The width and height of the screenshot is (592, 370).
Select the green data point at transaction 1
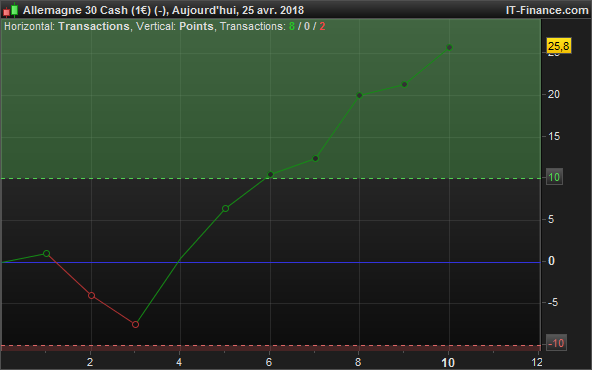pyautogui.click(x=46, y=253)
